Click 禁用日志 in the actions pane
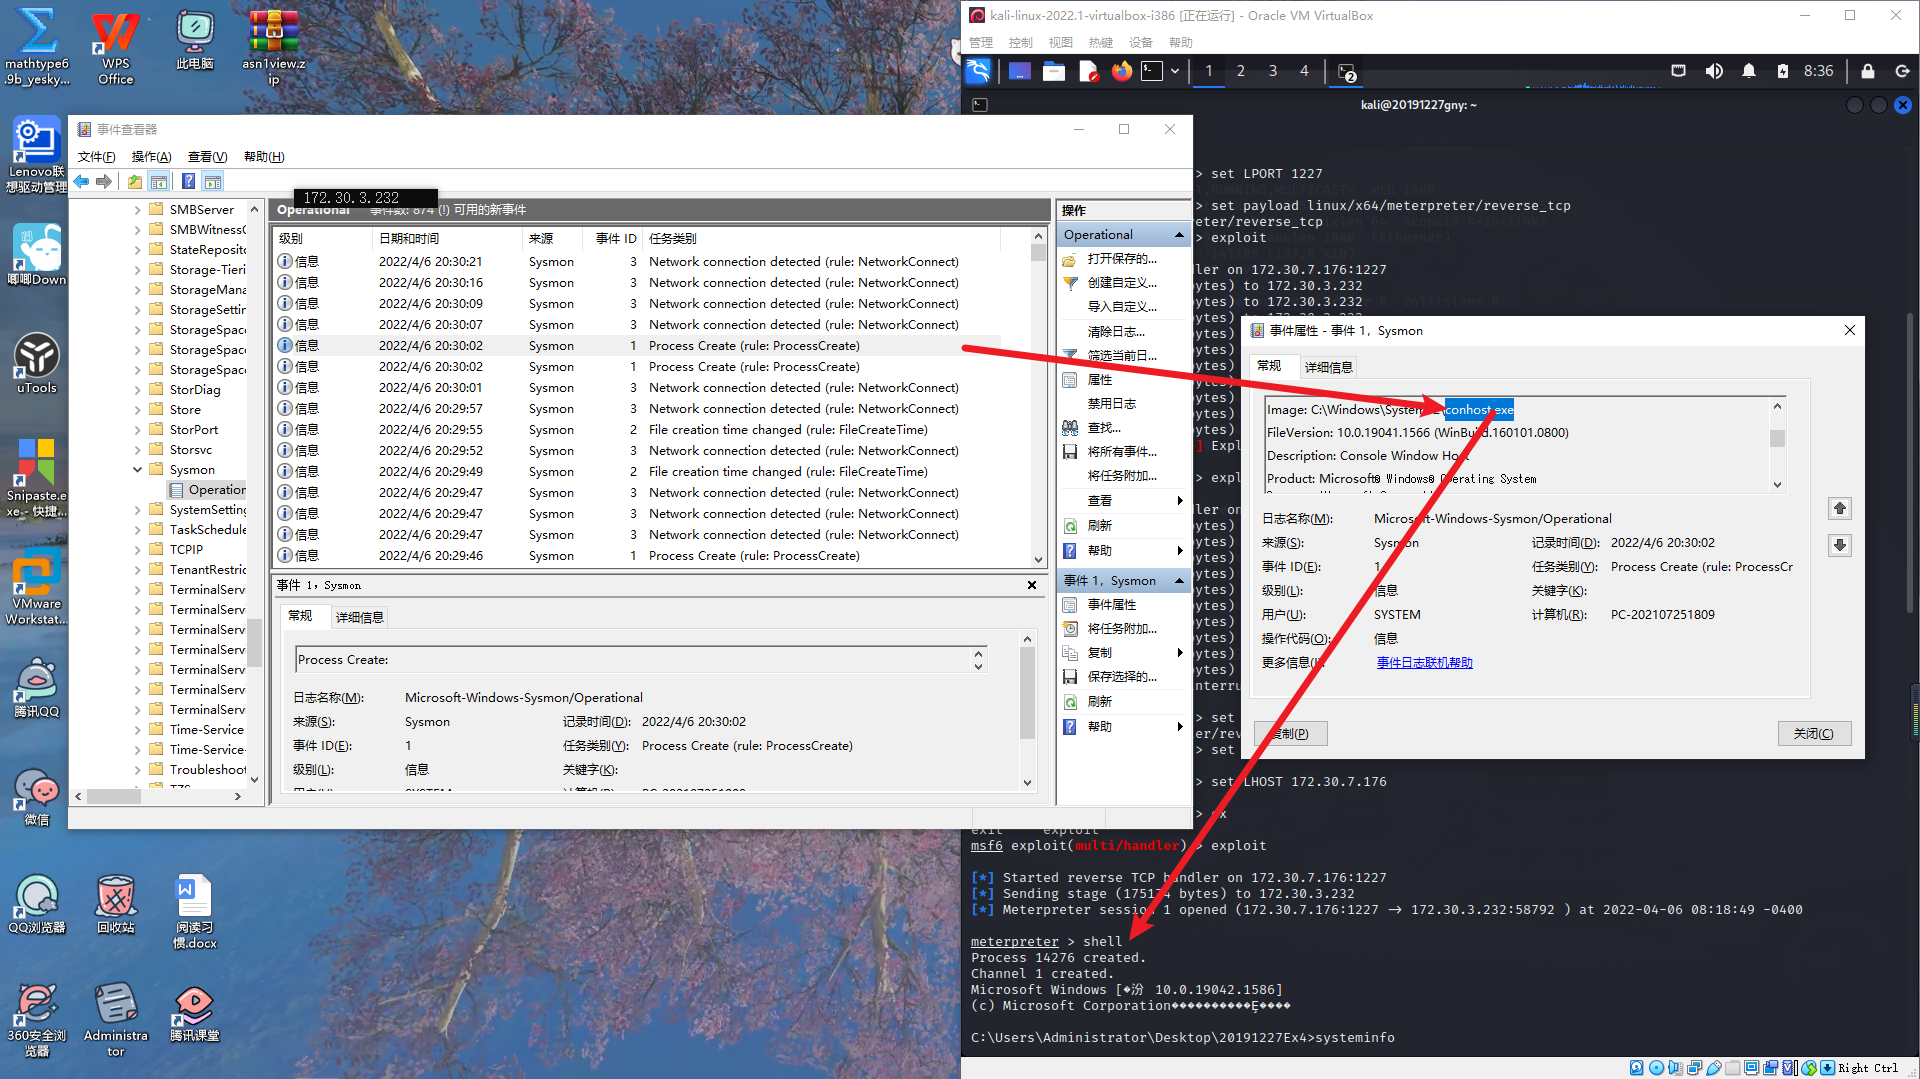 pos(1112,404)
